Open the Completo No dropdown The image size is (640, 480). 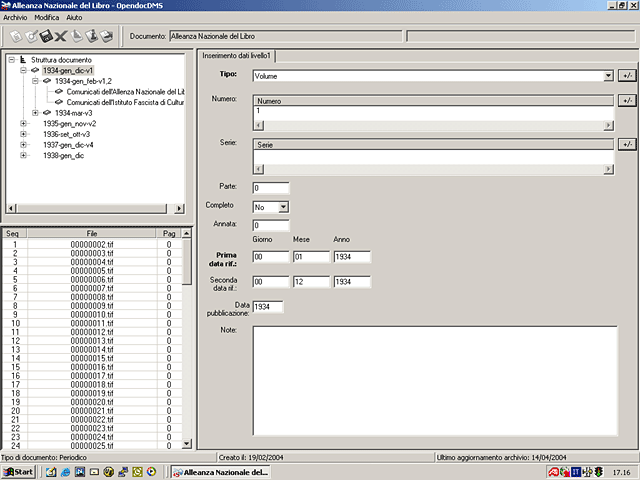[x=283, y=207]
